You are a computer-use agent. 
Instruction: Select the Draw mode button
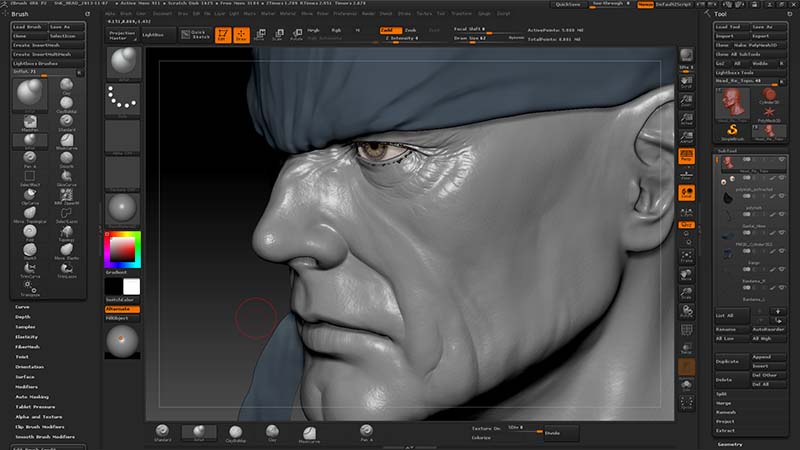coord(241,34)
